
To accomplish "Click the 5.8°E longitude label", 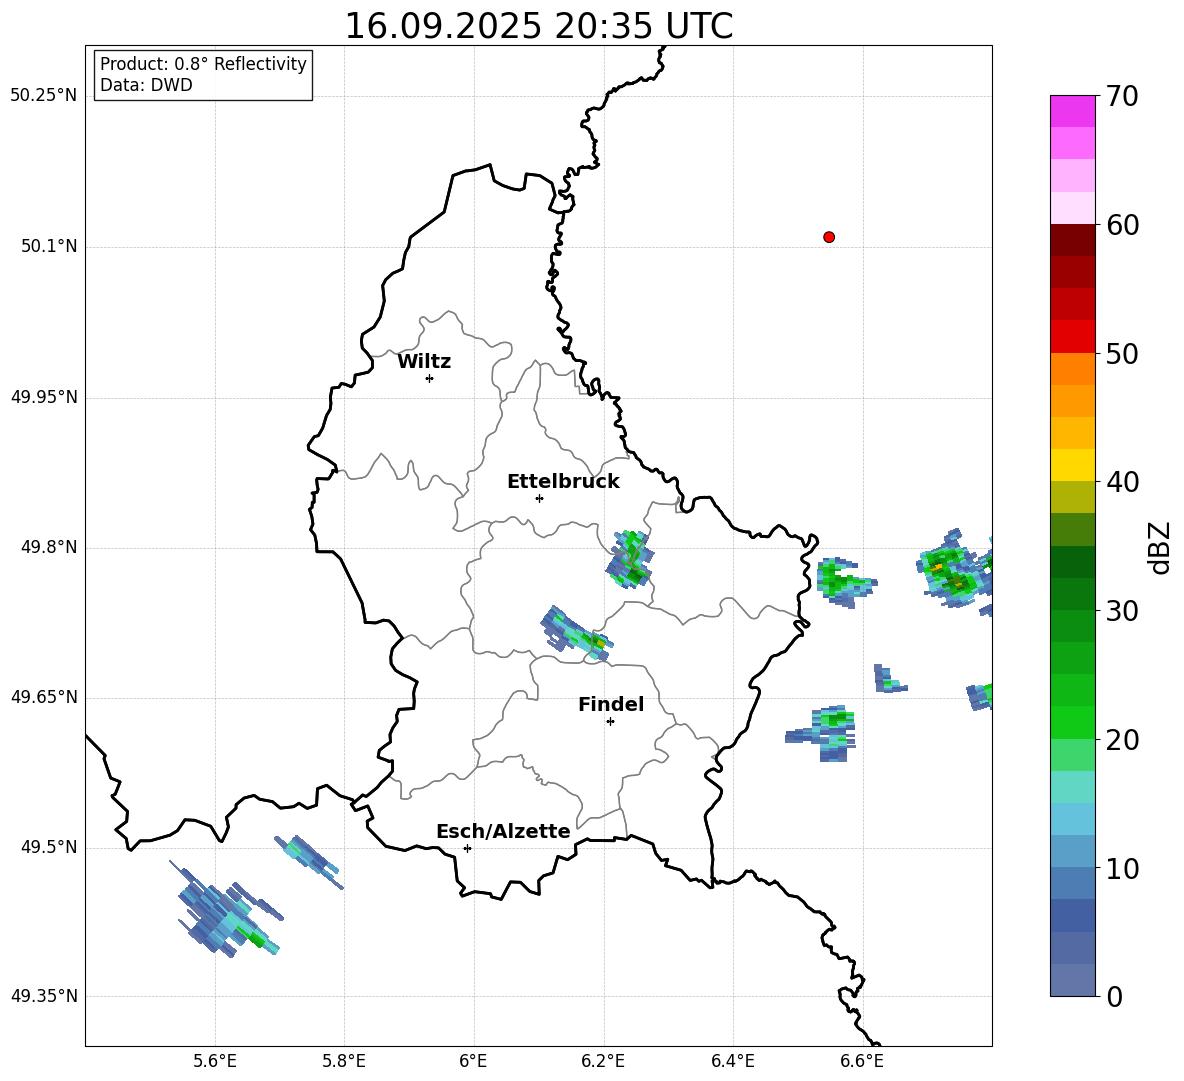I will (344, 1061).
